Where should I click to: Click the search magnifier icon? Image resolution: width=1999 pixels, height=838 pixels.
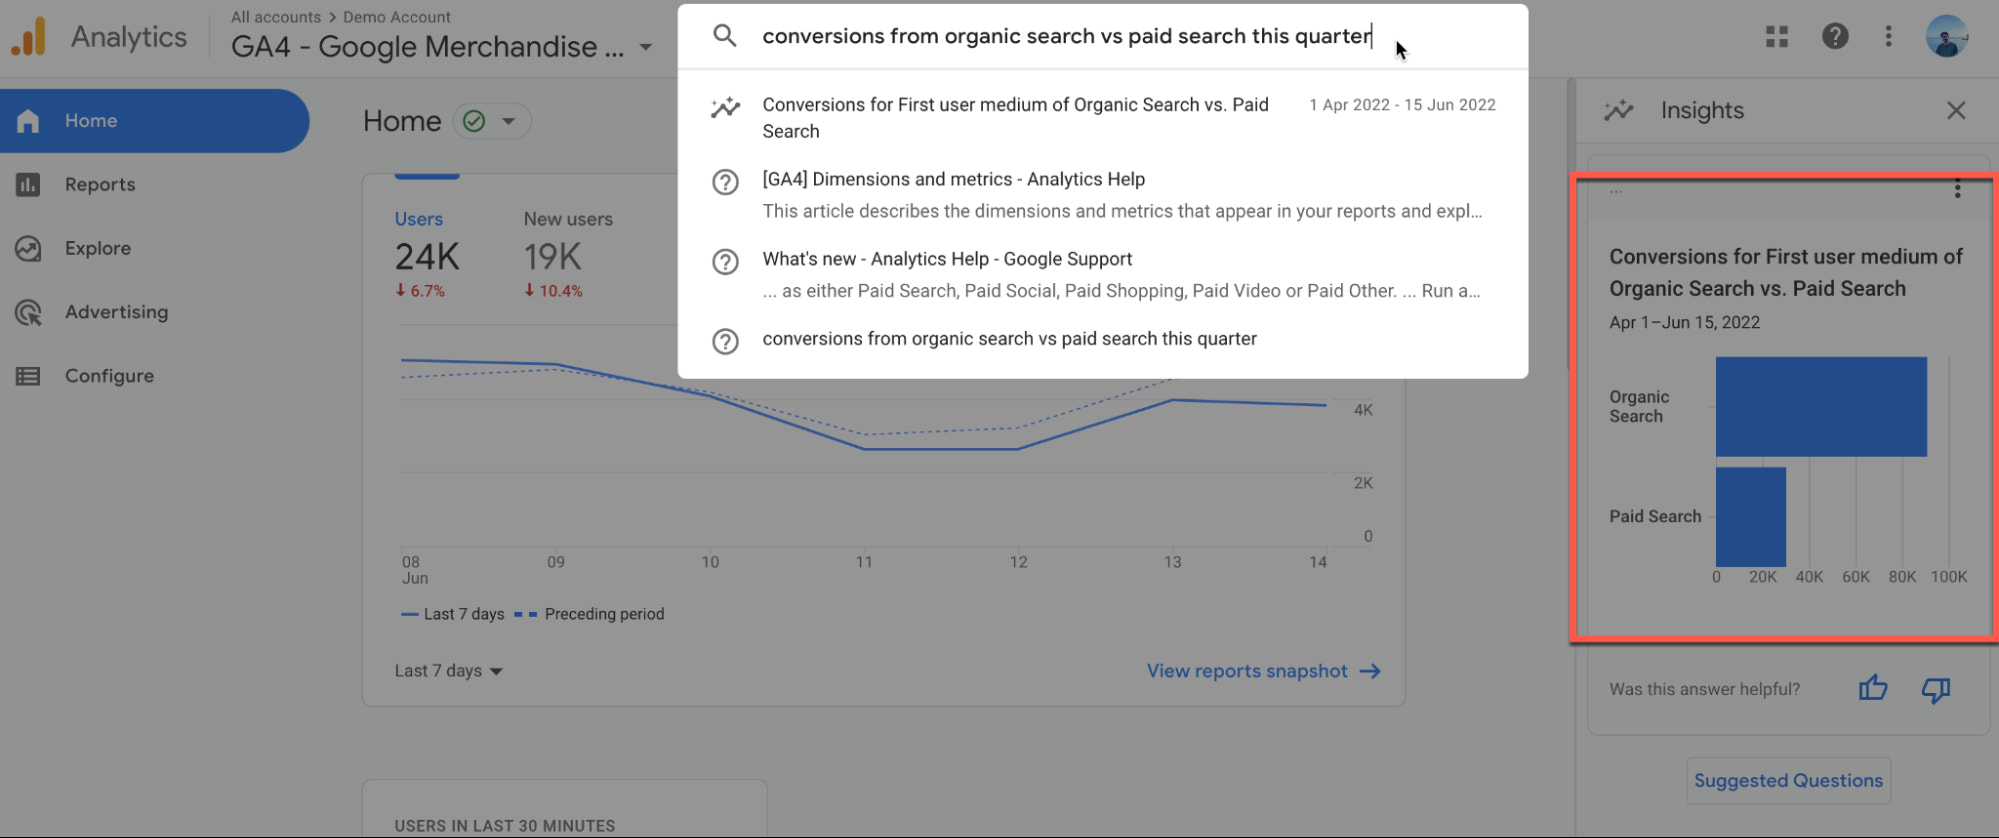coord(725,36)
